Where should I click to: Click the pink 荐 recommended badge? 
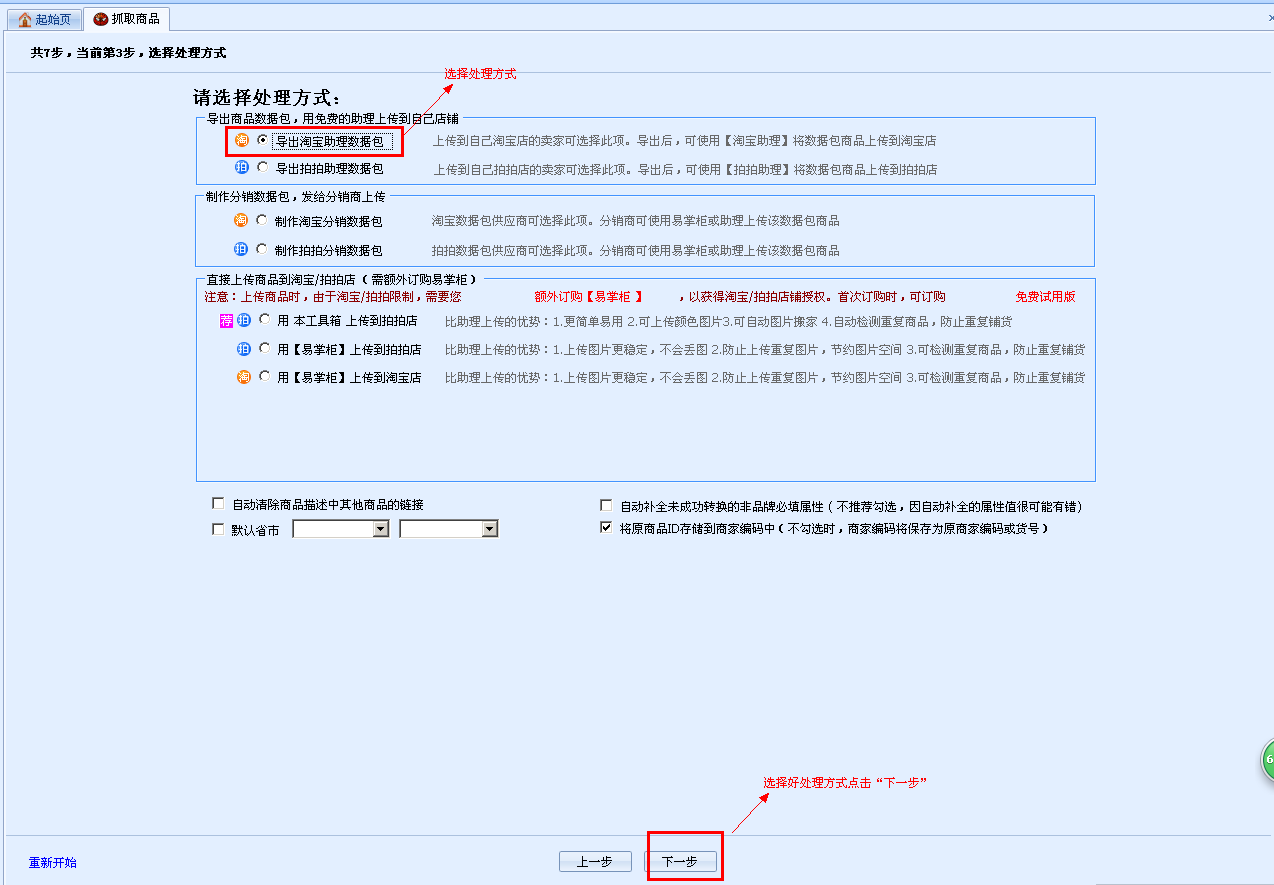(x=226, y=321)
